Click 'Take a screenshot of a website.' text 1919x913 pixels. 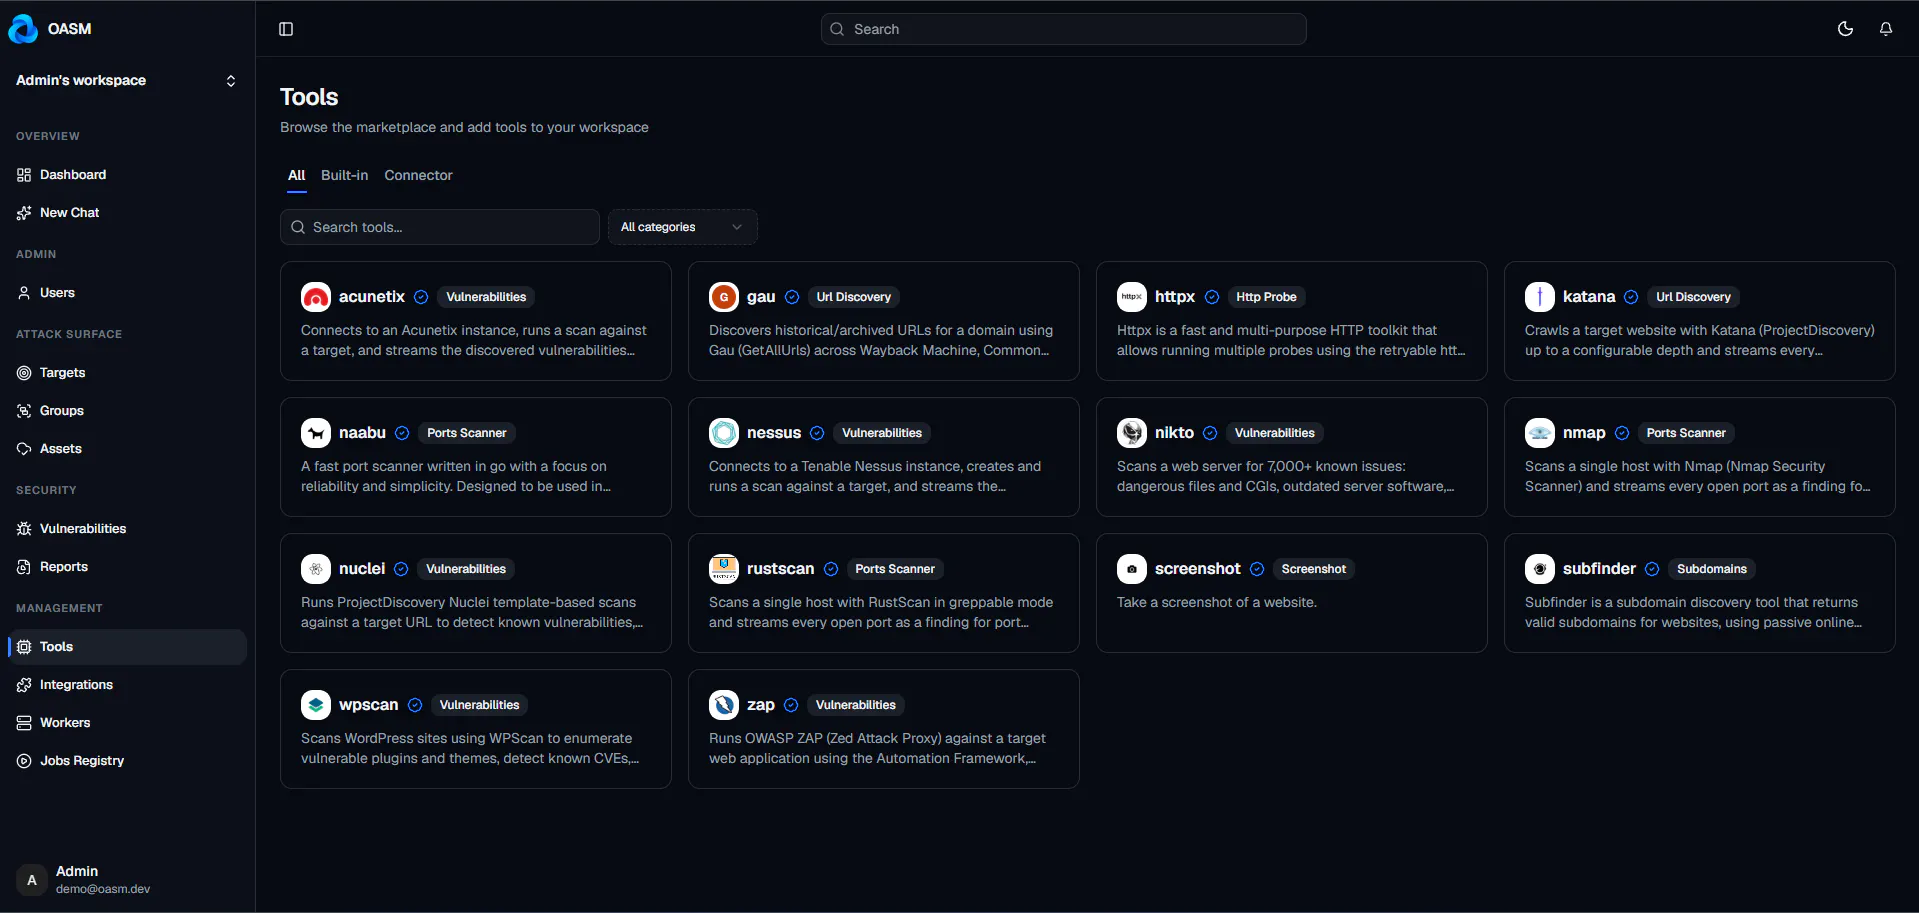coord(1217,602)
